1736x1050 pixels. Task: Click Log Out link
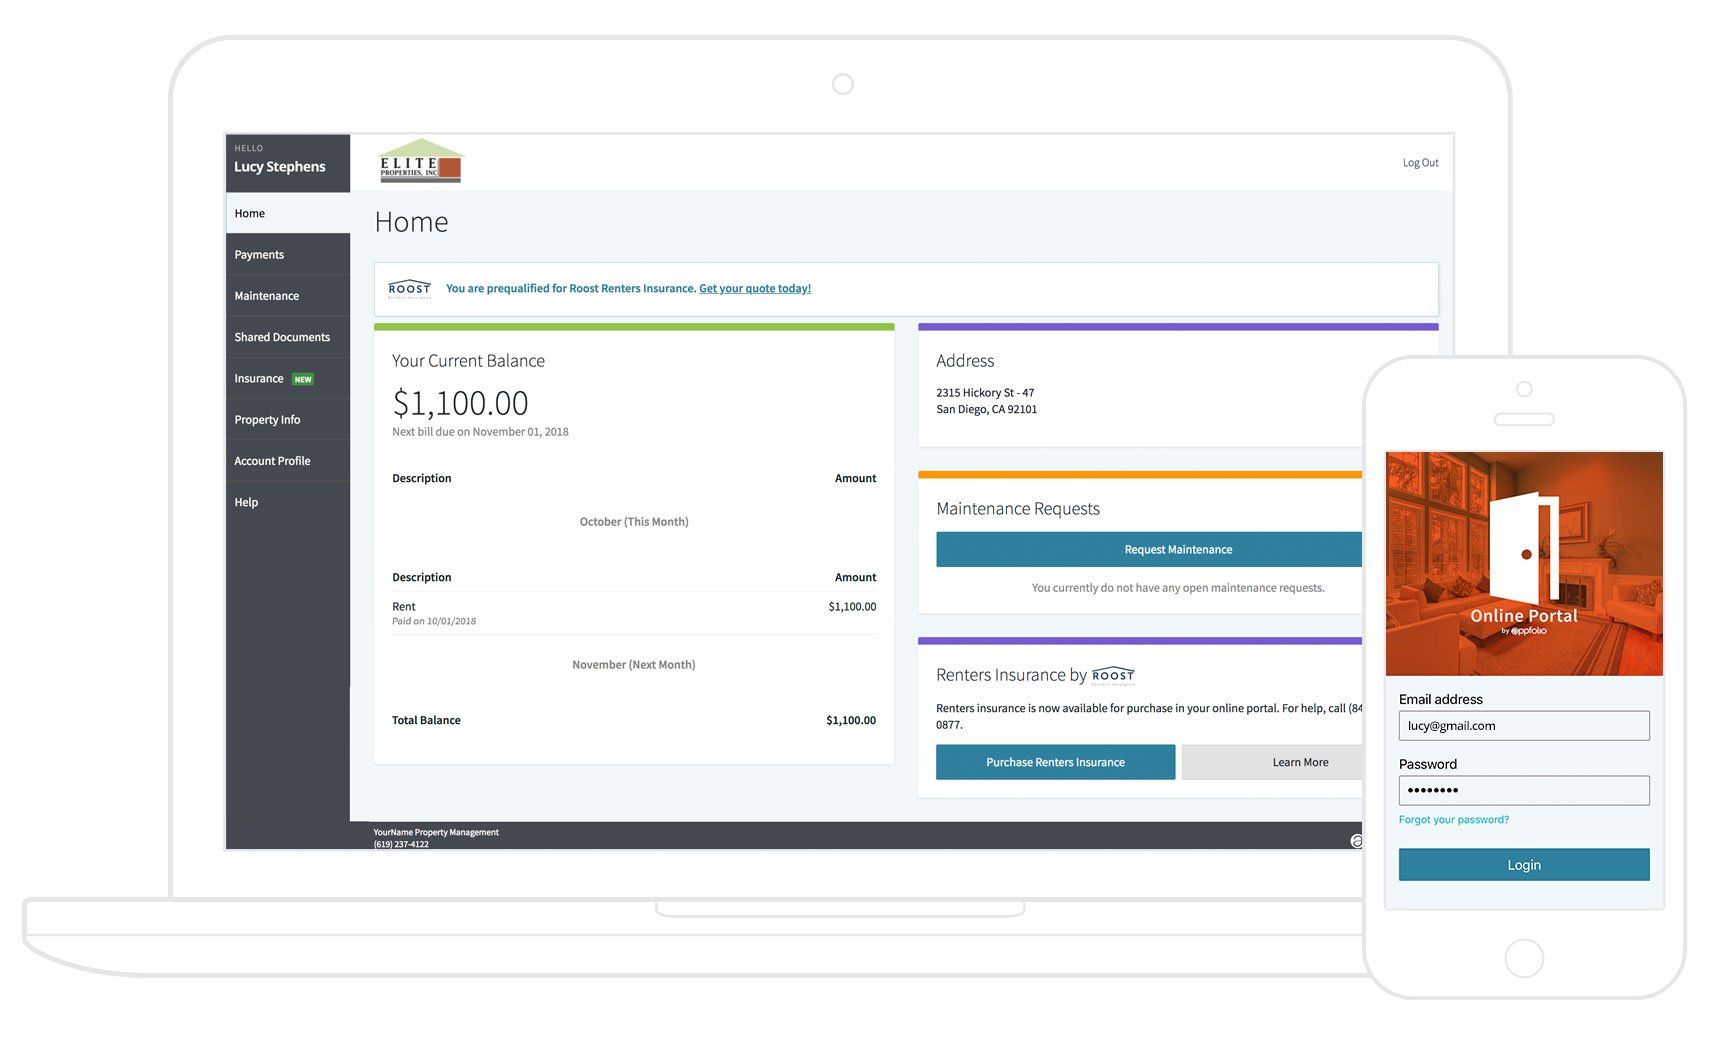tap(1420, 163)
